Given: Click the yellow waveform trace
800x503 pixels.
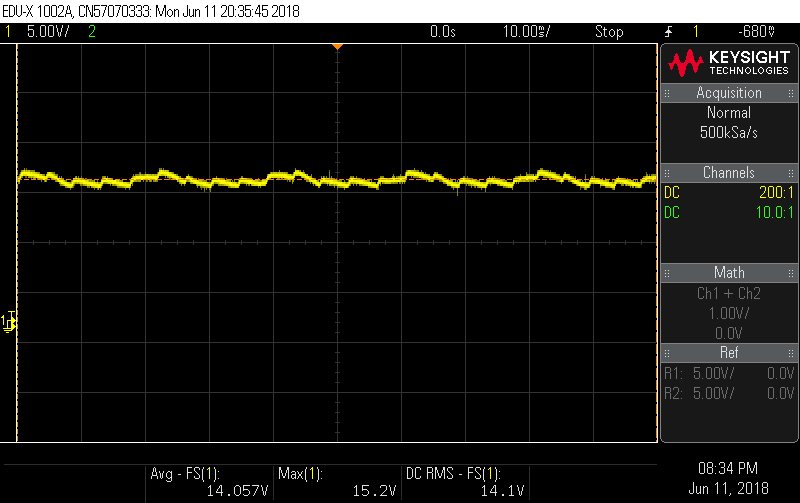Looking at the screenshot, I should (x=337, y=179).
